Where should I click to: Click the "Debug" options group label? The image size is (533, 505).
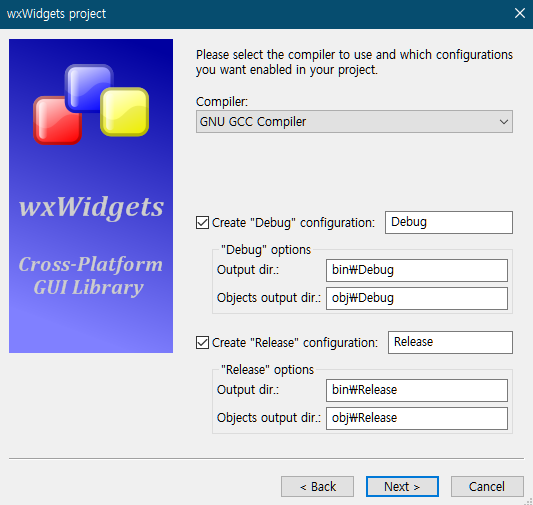[x=266, y=249]
